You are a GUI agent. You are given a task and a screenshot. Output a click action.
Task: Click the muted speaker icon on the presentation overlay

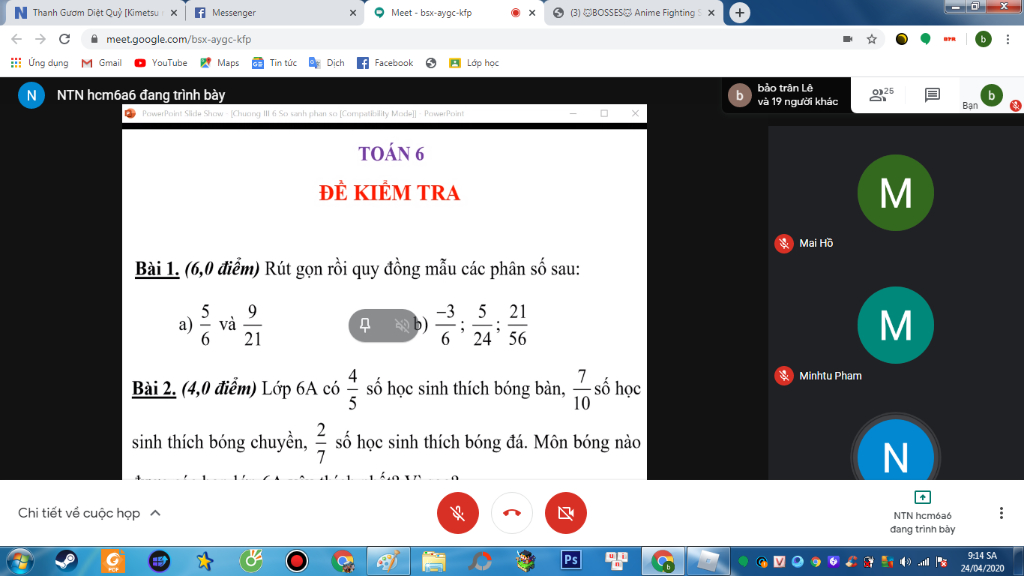click(x=402, y=325)
